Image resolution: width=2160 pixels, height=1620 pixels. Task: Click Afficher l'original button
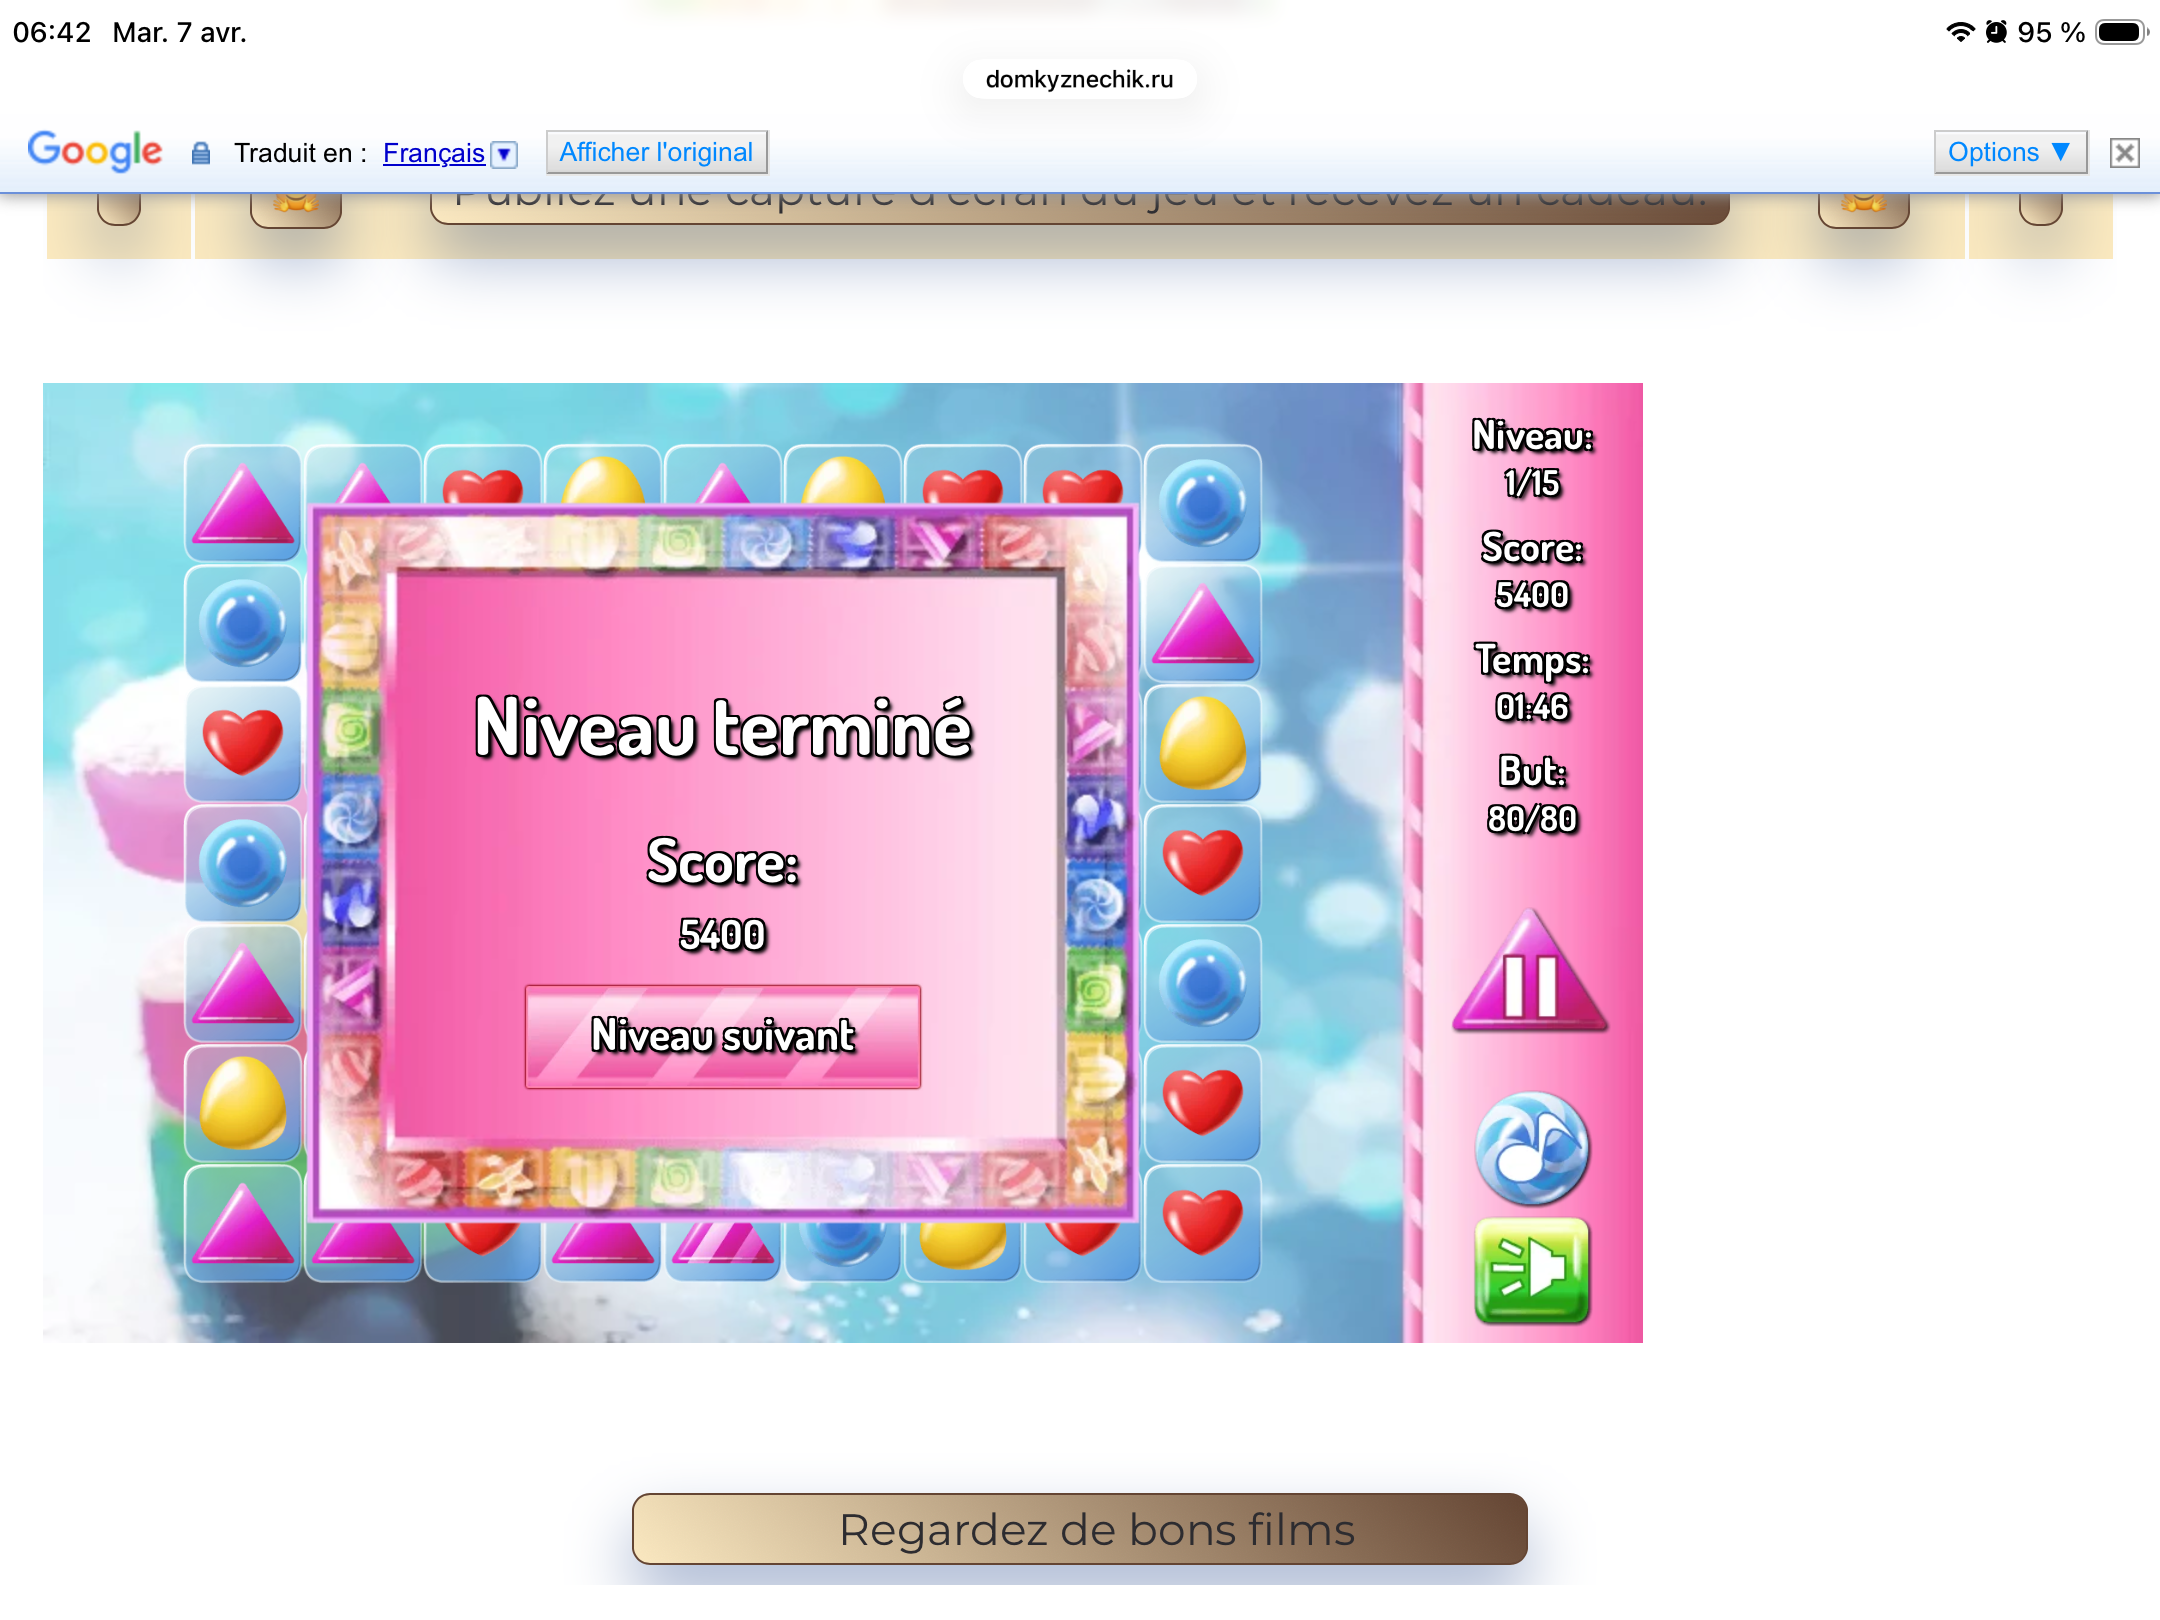(x=656, y=152)
